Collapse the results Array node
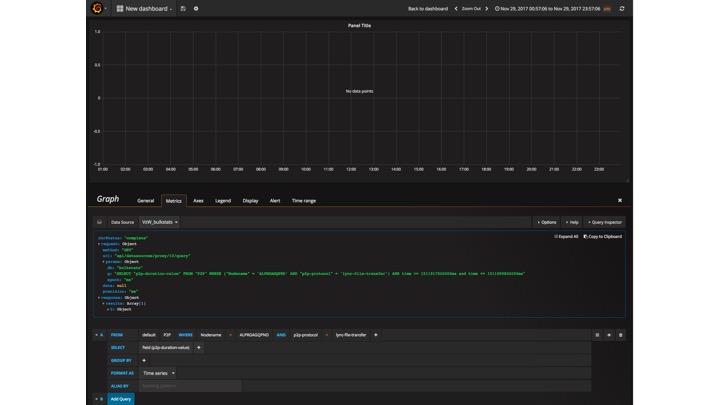 tap(103, 304)
